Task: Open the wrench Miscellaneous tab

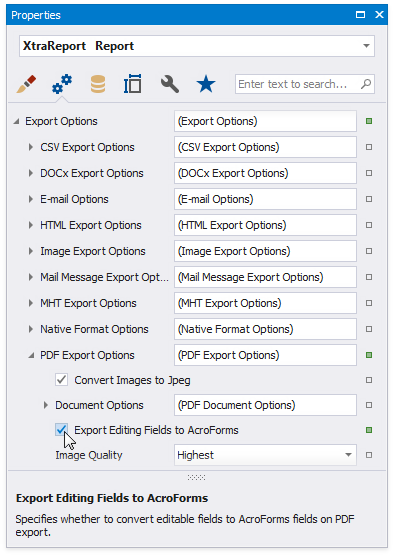Action: [170, 84]
